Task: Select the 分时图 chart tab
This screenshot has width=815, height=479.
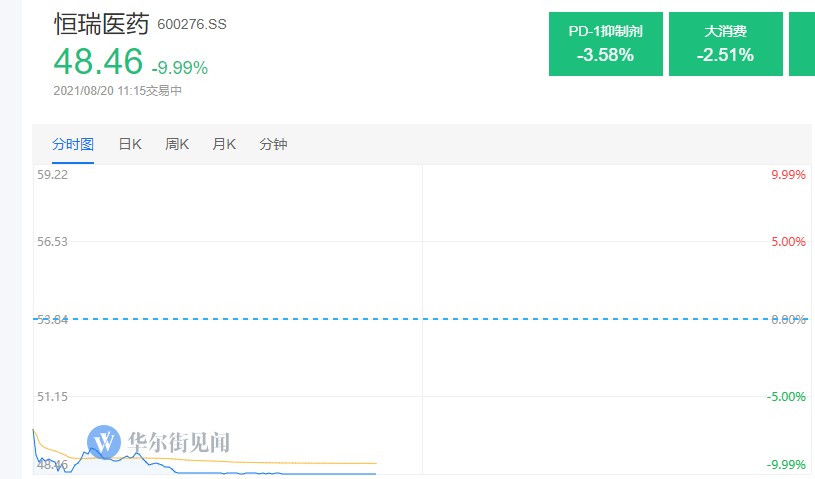Action: (x=73, y=144)
